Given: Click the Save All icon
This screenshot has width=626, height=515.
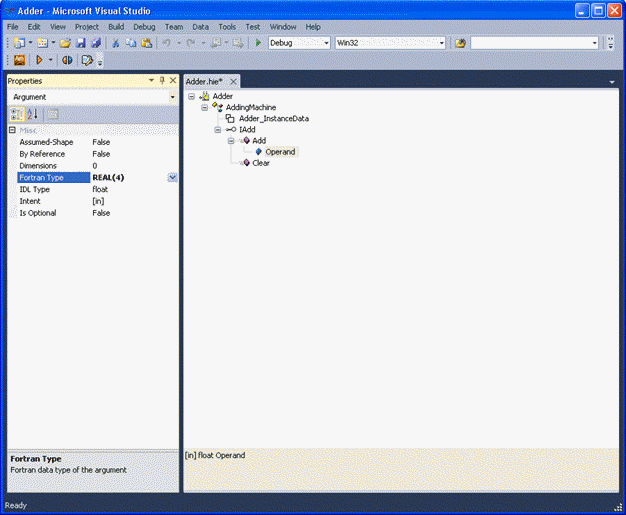Looking at the screenshot, I should click(x=96, y=43).
